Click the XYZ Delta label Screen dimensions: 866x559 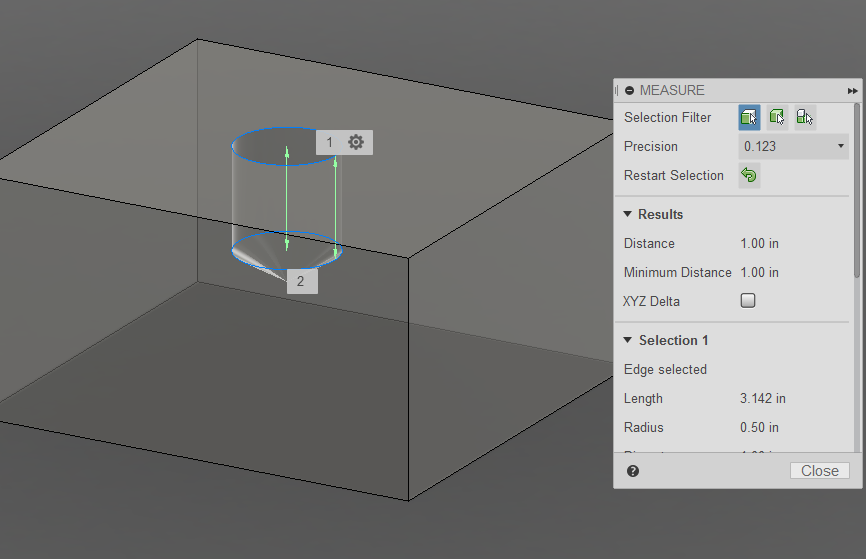pos(651,302)
